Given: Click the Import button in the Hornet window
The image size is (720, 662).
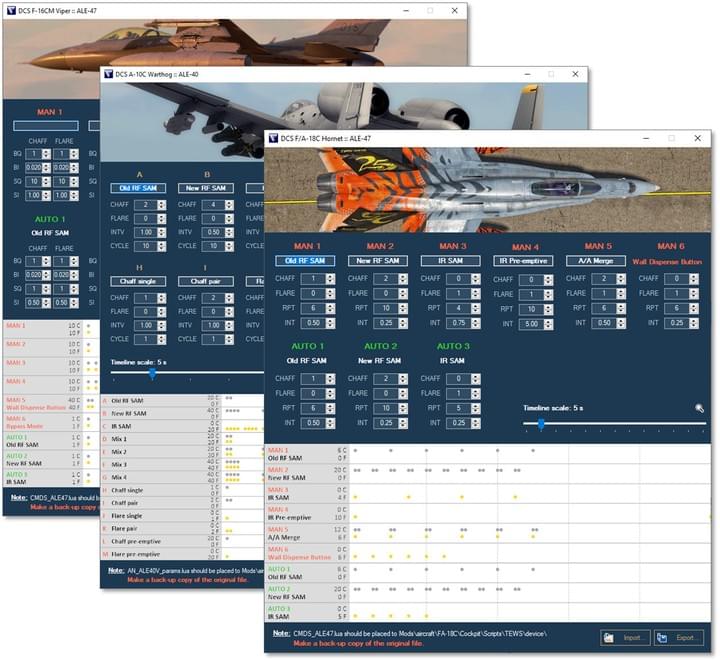Looking at the screenshot, I should (625, 638).
